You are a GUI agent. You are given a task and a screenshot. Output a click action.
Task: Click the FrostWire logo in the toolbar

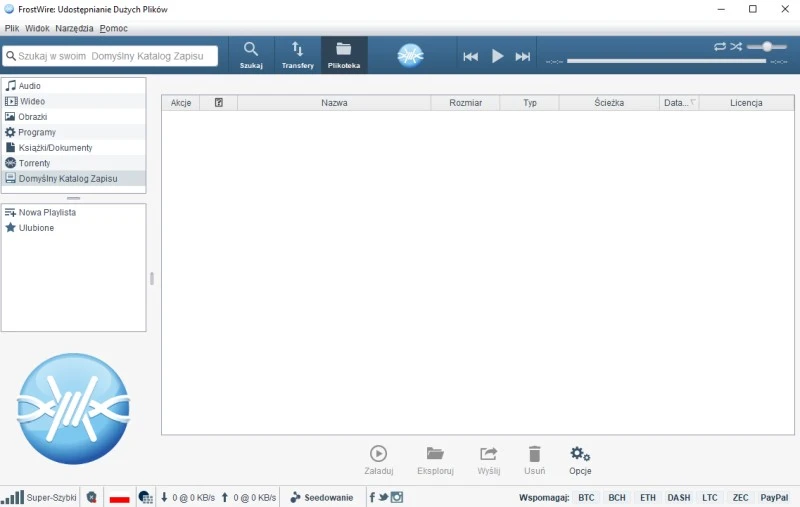coord(410,55)
